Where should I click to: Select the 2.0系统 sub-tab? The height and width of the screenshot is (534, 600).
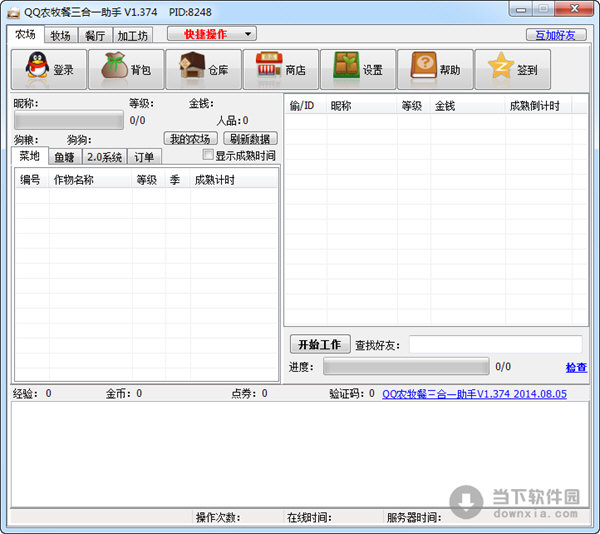point(104,157)
